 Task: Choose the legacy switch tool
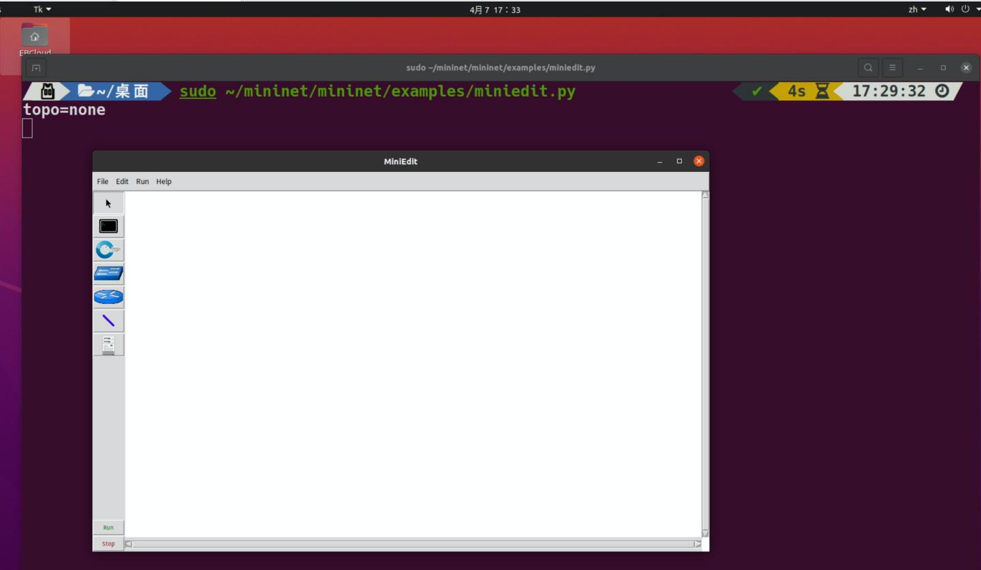tap(108, 273)
